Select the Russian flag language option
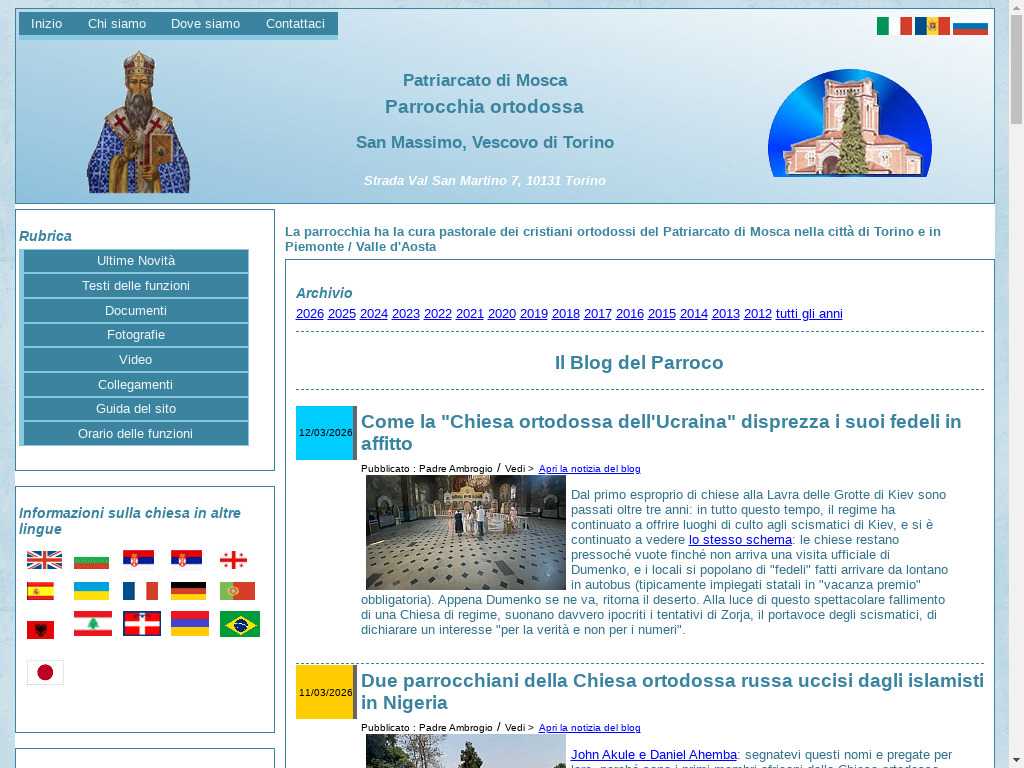The image size is (1024, 768). pyautogui.click(x=970, y=26)
